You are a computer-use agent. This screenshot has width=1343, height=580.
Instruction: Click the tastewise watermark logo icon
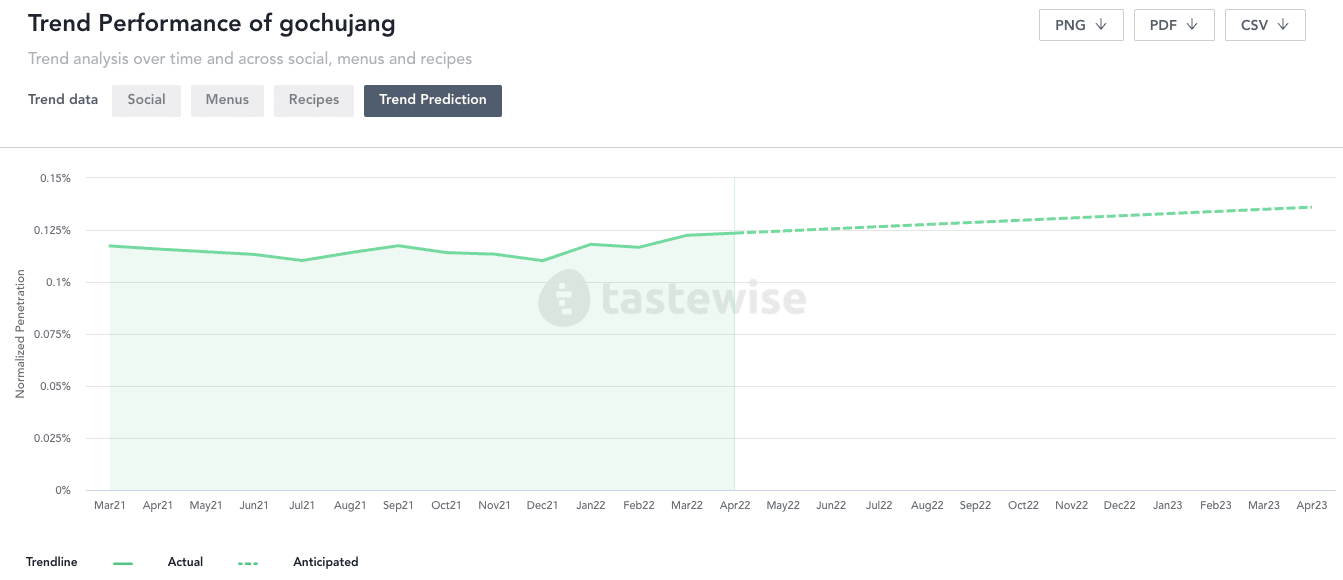coord(564,299)
